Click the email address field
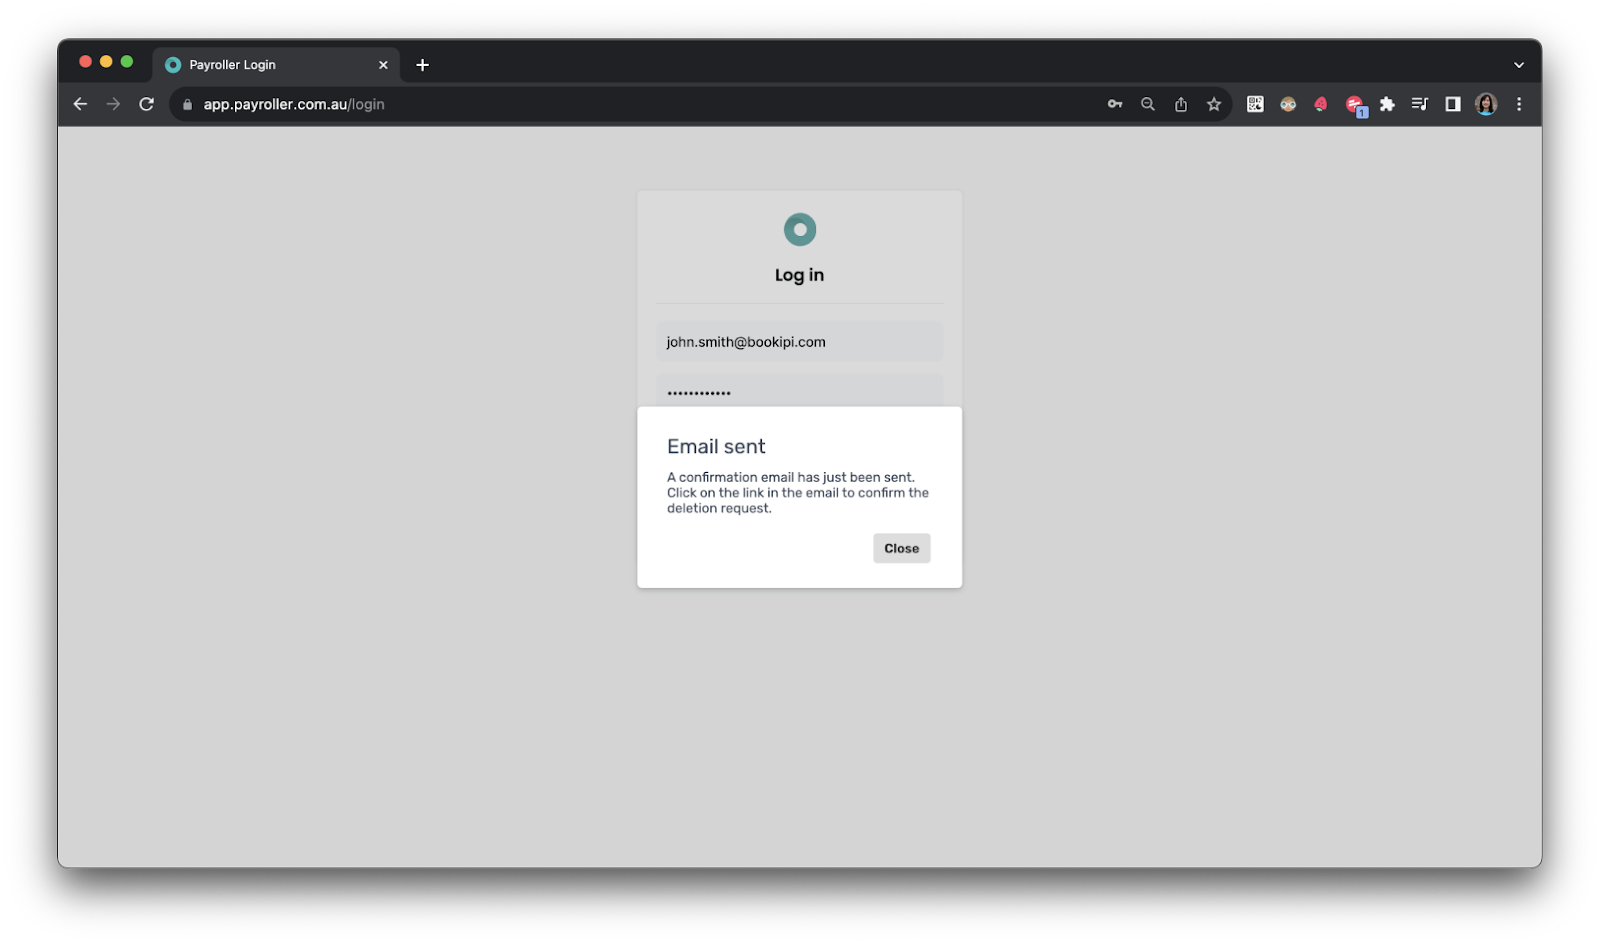1600x944 pixels. (798, 341)
